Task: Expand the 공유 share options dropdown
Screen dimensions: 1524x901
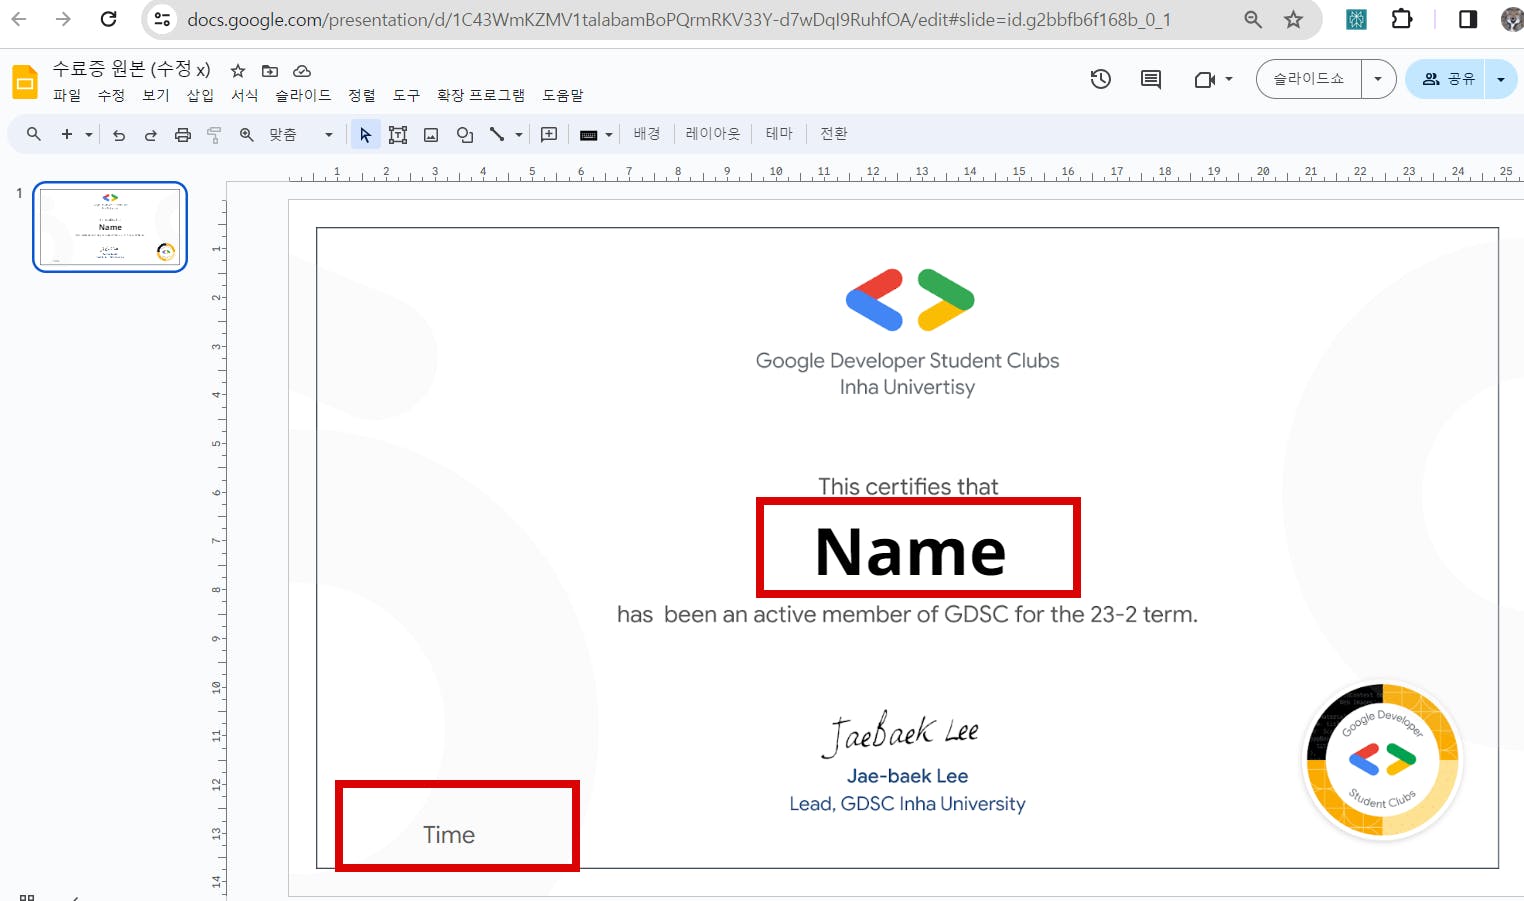Action: coord(1501,79)
